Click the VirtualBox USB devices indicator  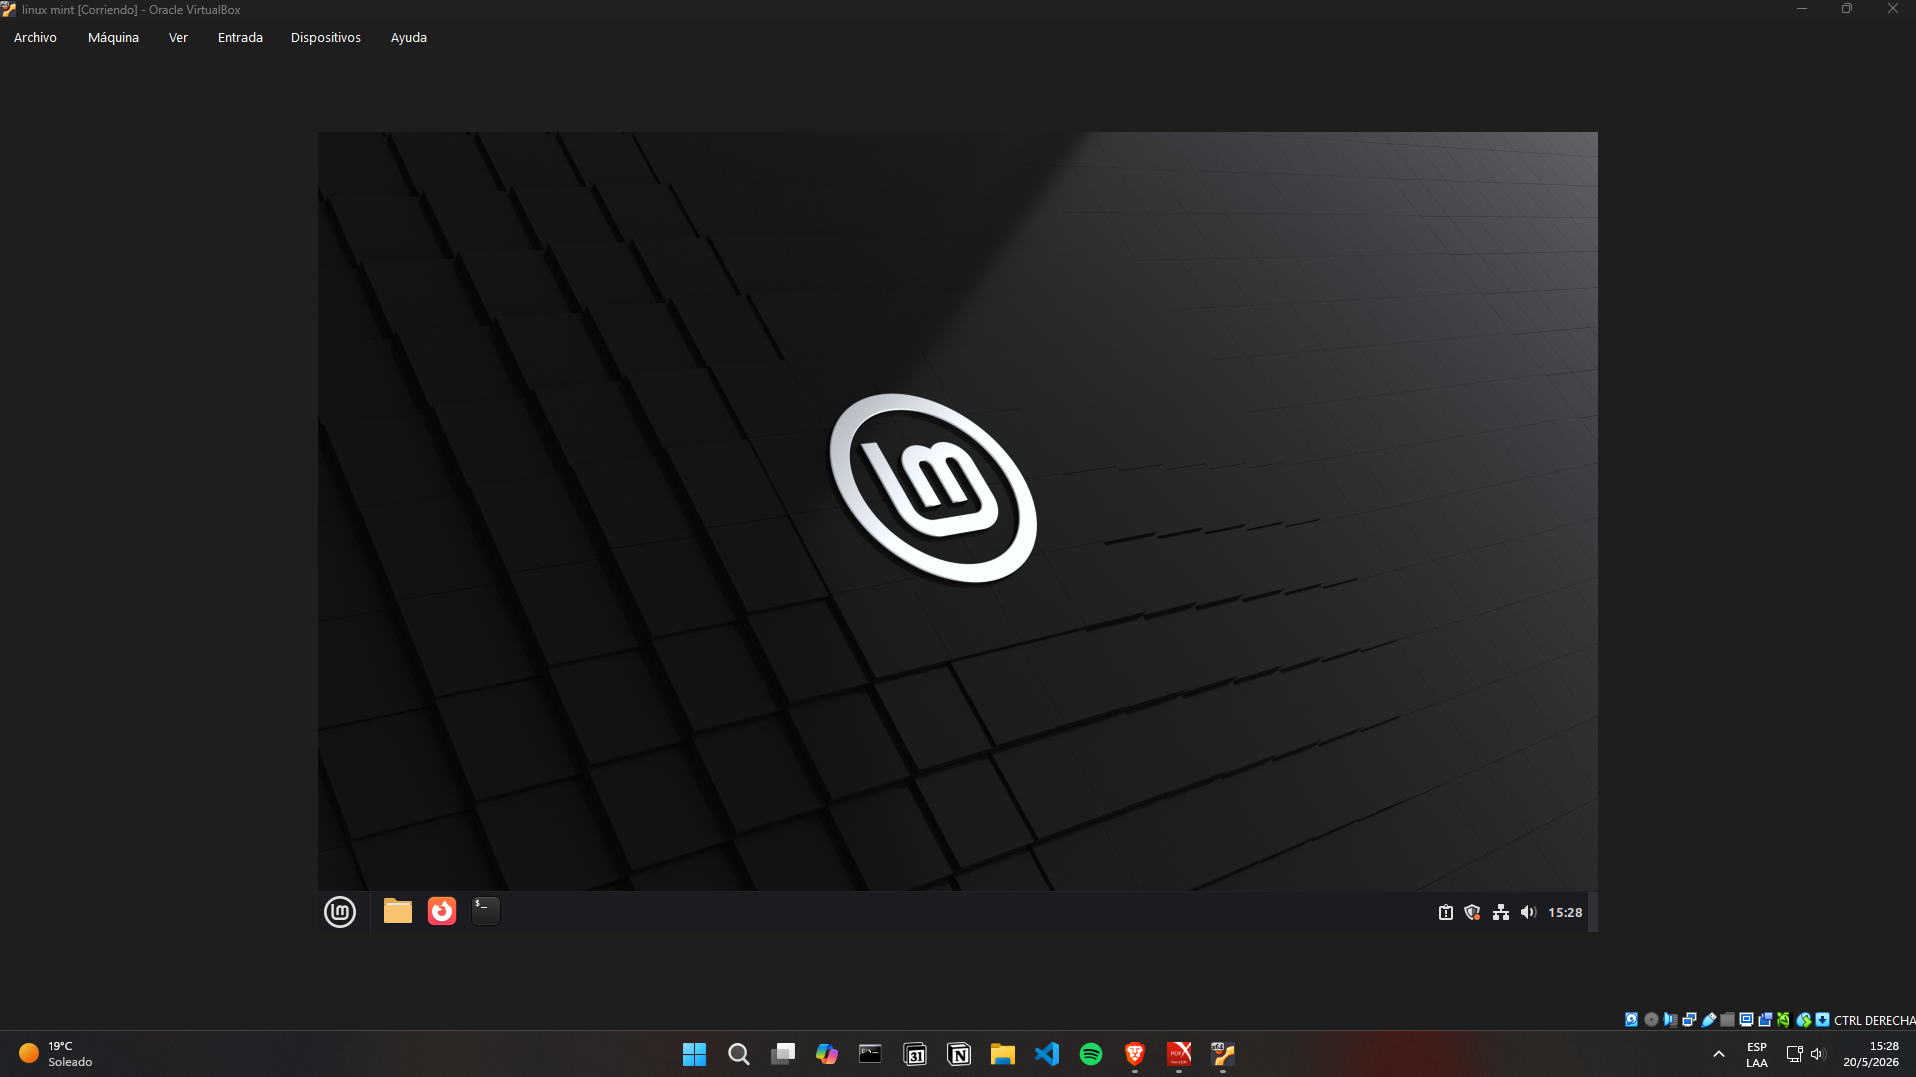coord(1709,1020)
